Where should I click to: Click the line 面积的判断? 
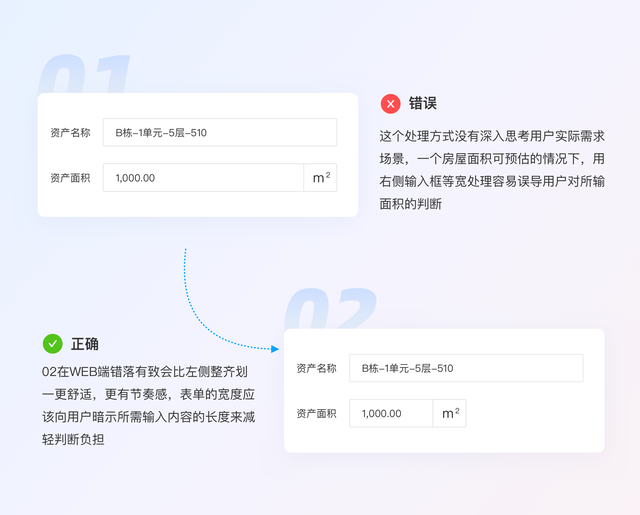[411, 204]
